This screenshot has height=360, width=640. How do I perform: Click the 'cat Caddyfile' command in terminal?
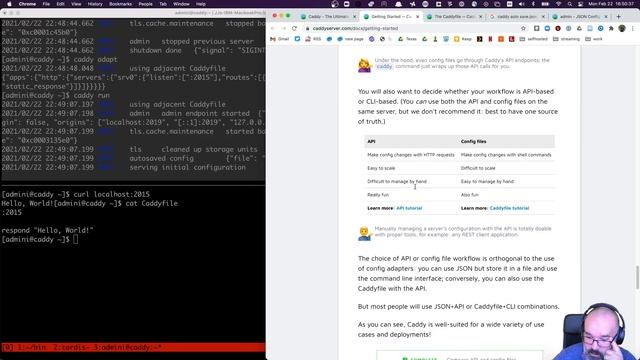151,203
